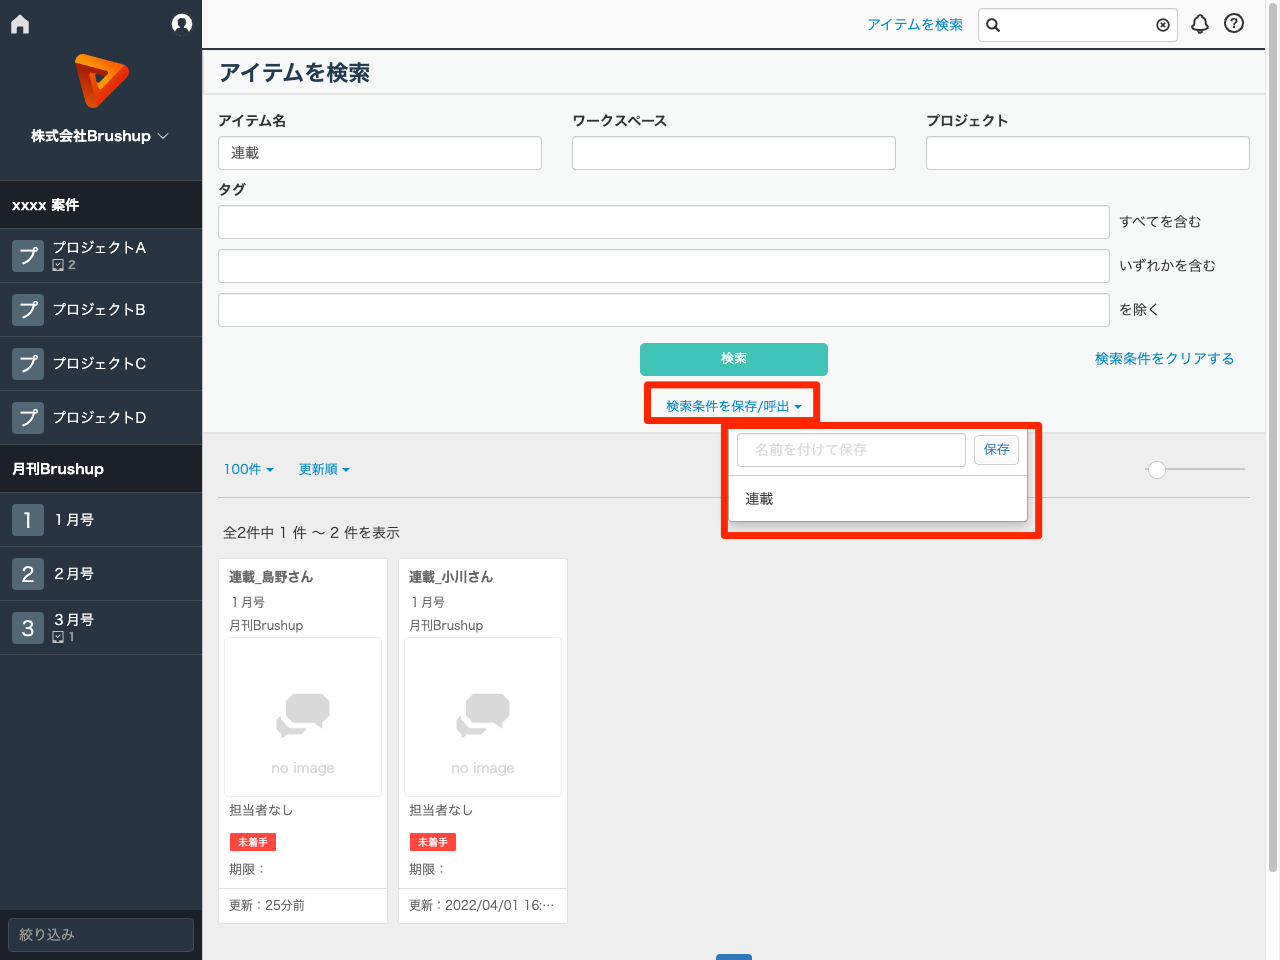Click the 名前を付けて保存 name field

point(851,450)
